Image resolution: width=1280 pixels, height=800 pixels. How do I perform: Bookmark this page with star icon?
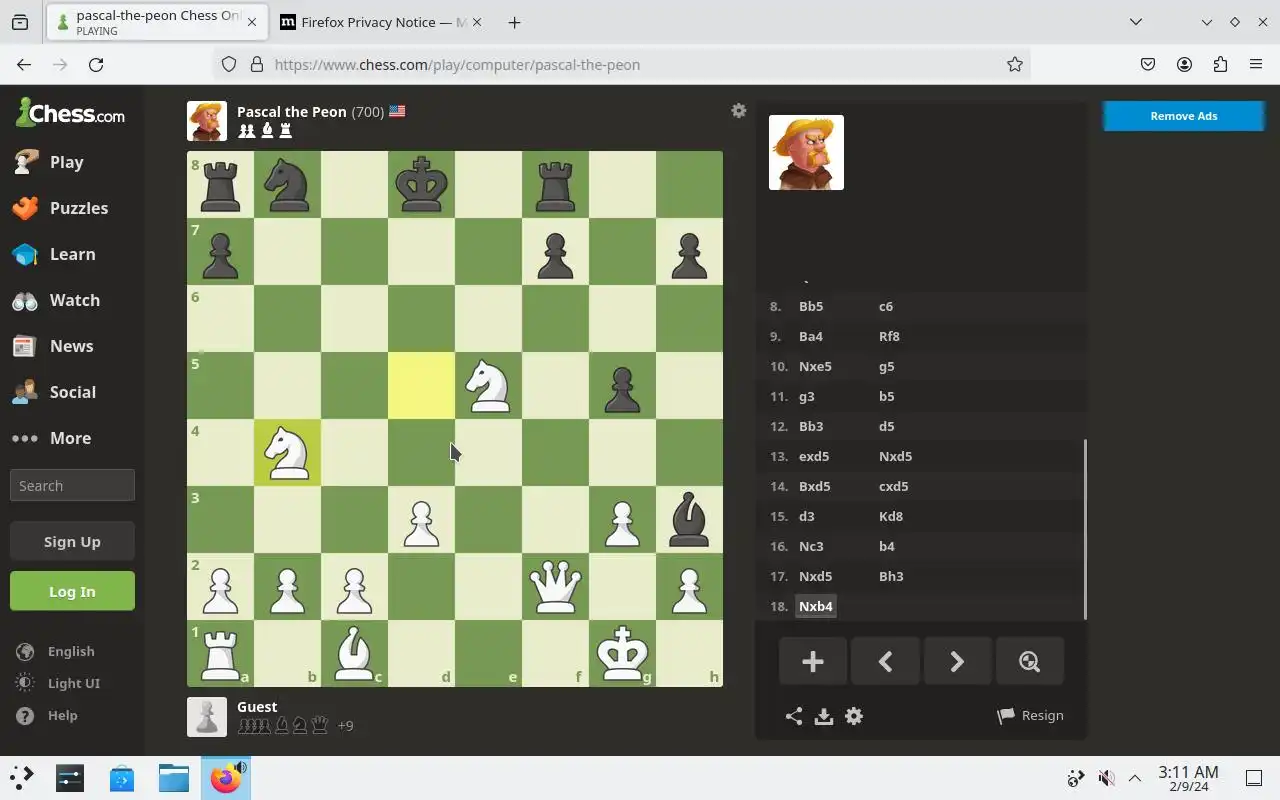point(1015,64)
